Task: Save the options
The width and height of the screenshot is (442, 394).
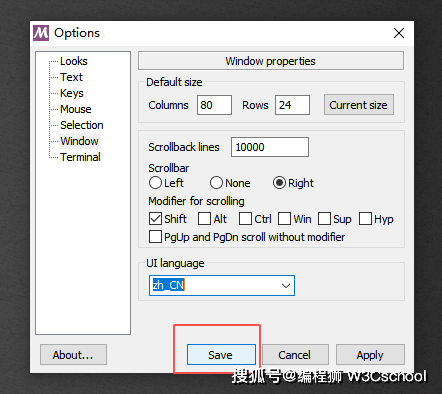Action: [221, 355]
